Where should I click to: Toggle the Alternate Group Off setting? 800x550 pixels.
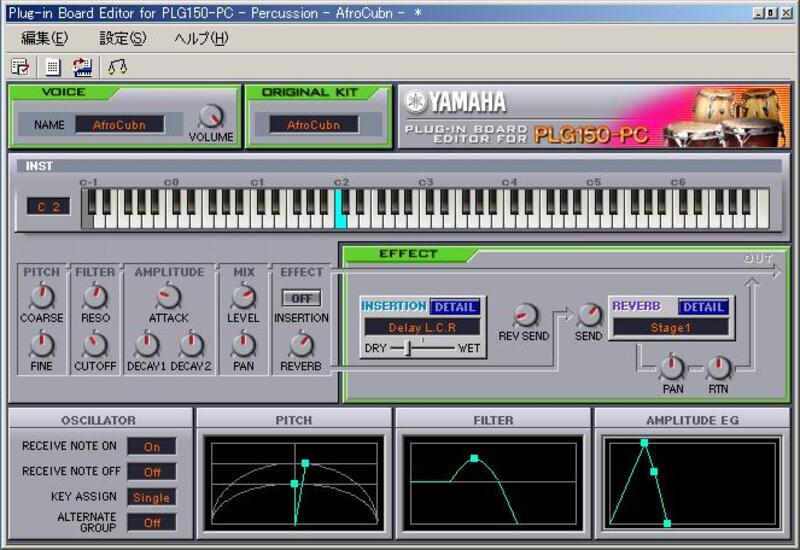(152, 522)
